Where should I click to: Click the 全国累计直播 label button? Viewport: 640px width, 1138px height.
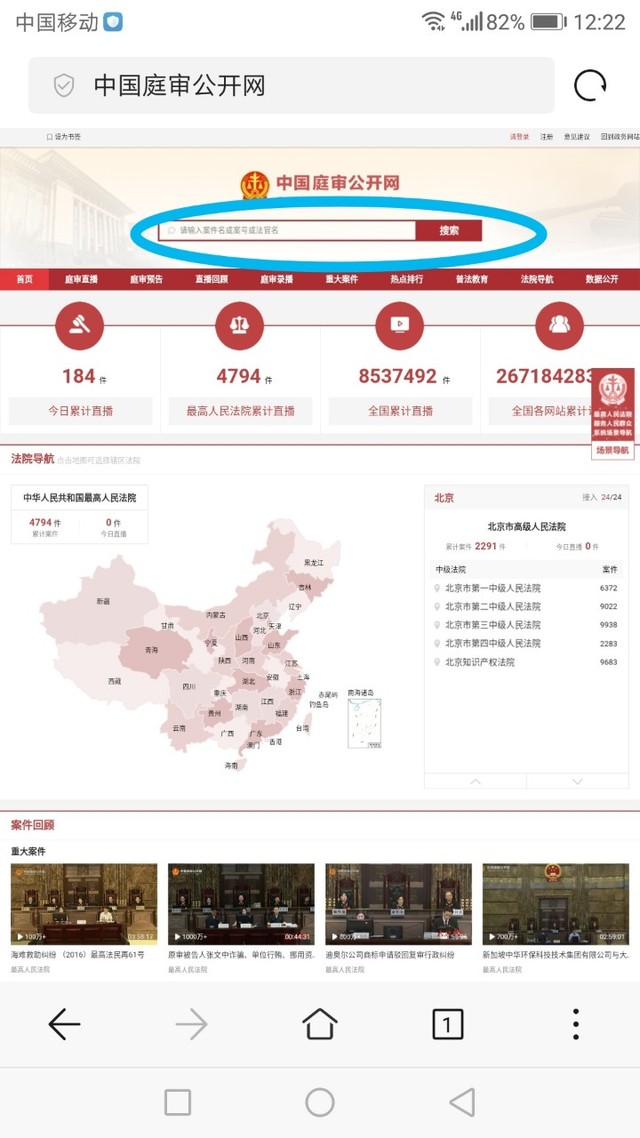pos(400,411)
